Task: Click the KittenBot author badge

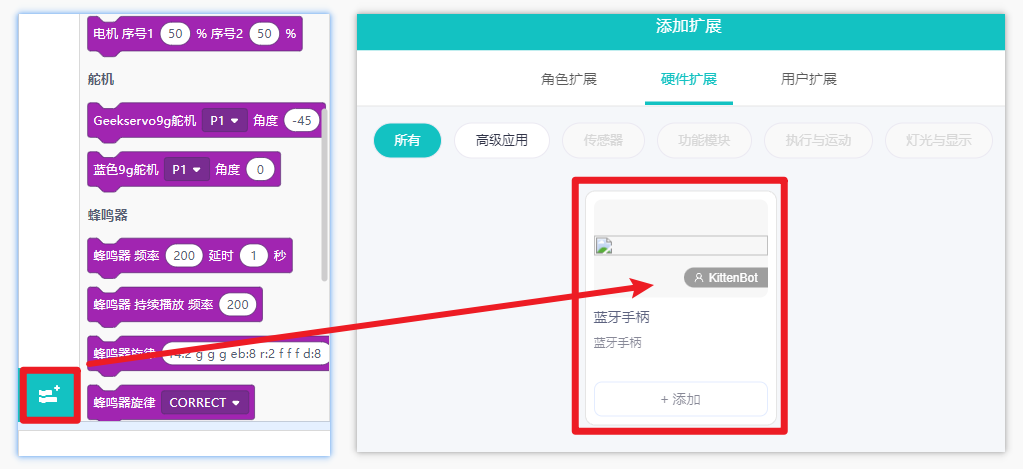Action: [725, 278]
